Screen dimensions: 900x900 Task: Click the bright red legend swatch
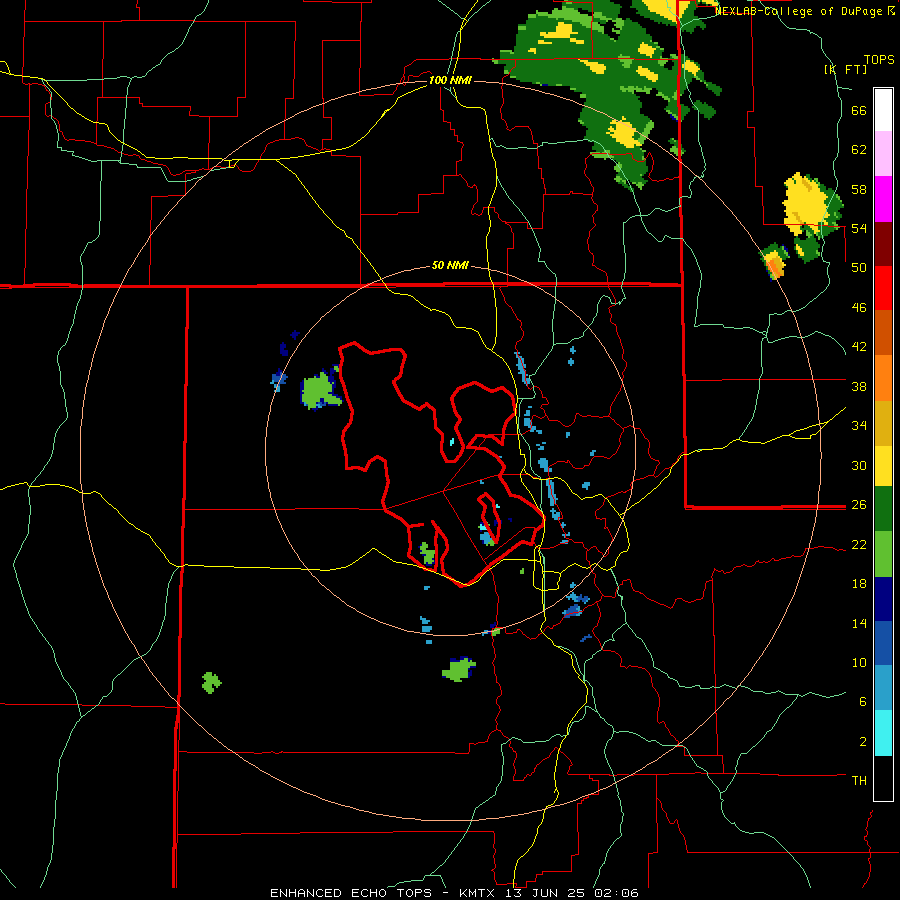point(883,288)
